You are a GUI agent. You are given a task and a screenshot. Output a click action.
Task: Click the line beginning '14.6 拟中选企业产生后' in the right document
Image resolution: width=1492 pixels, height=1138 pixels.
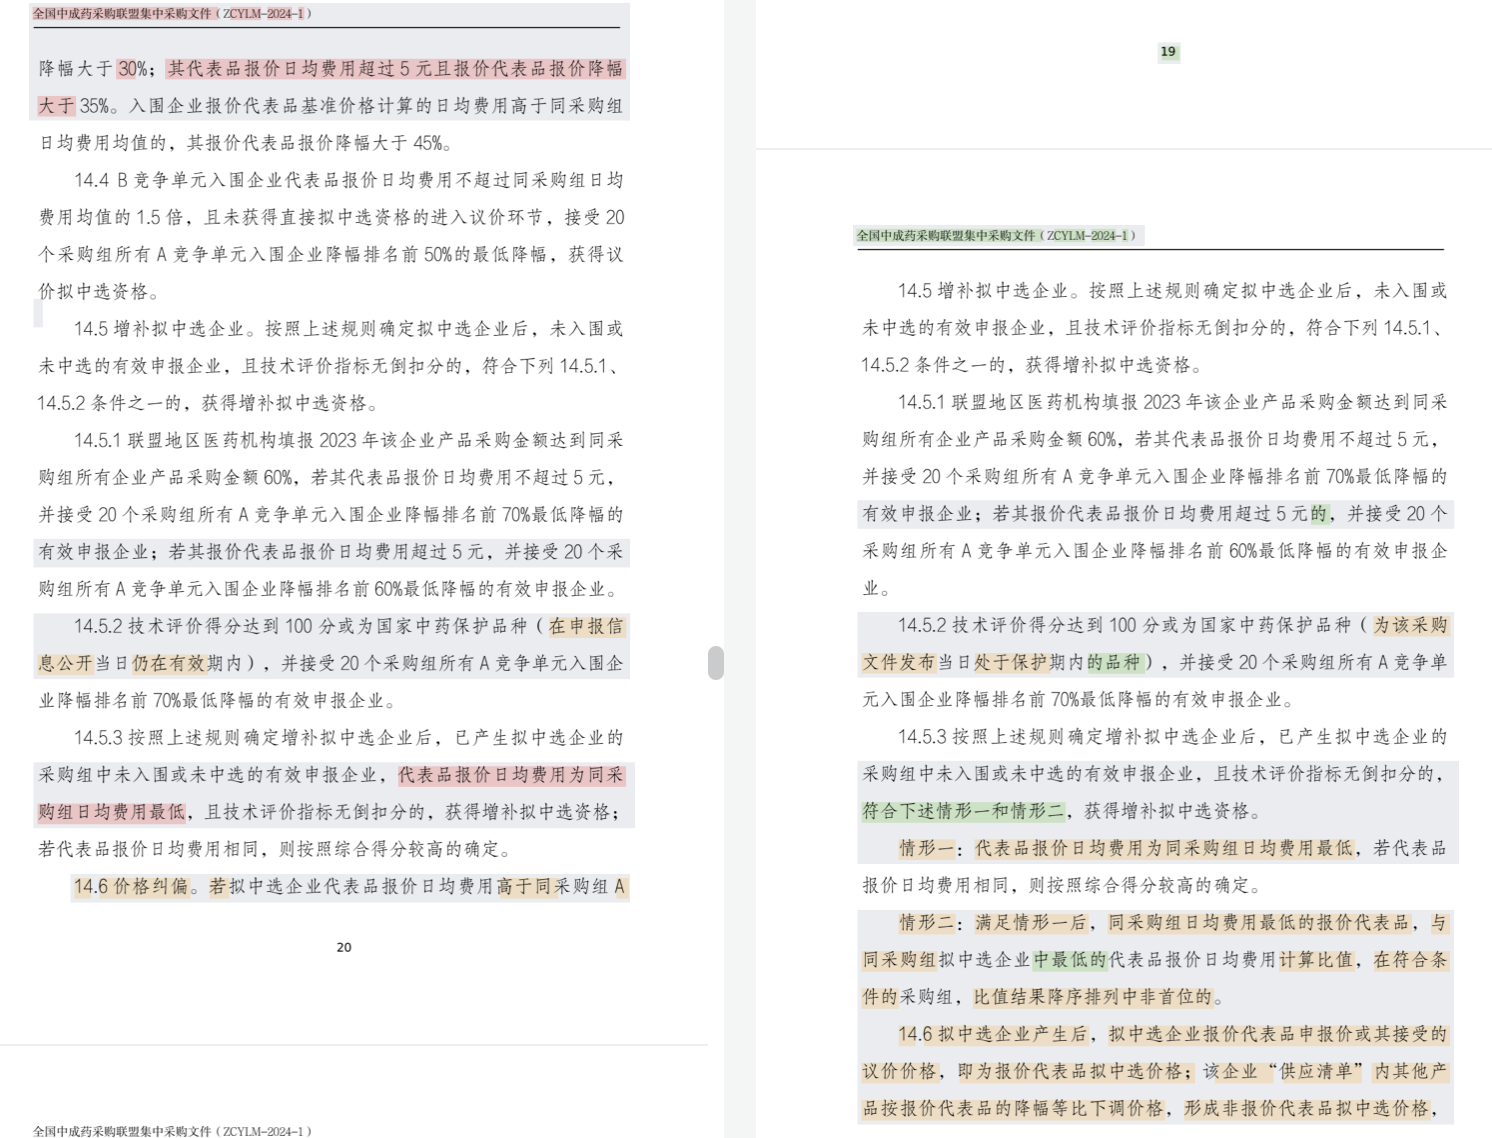(1173, 1035)
